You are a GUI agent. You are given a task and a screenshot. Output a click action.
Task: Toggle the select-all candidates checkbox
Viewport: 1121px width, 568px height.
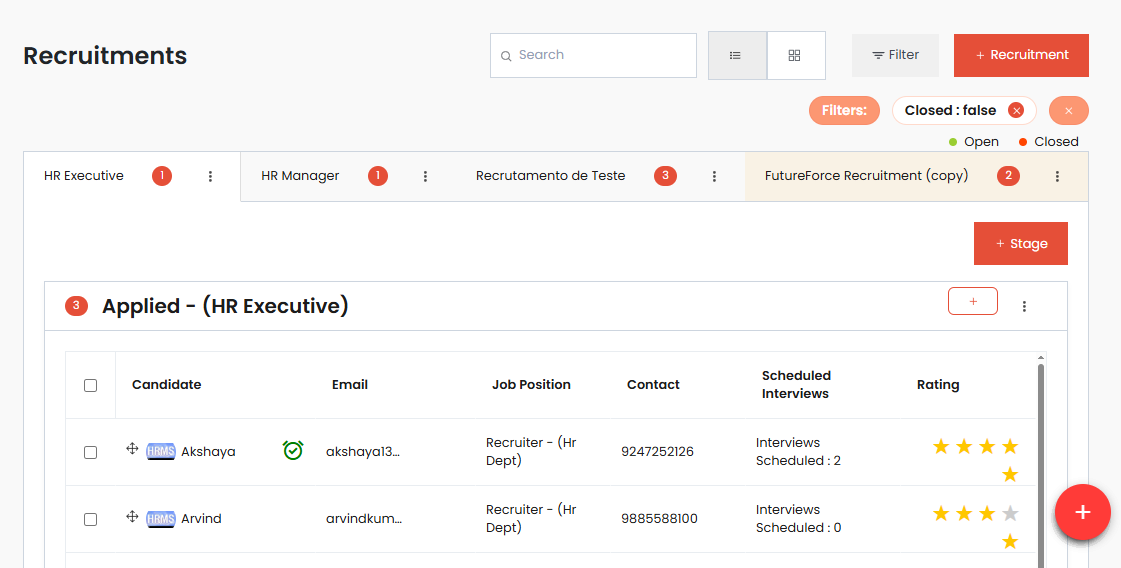[x=91, y=385]
